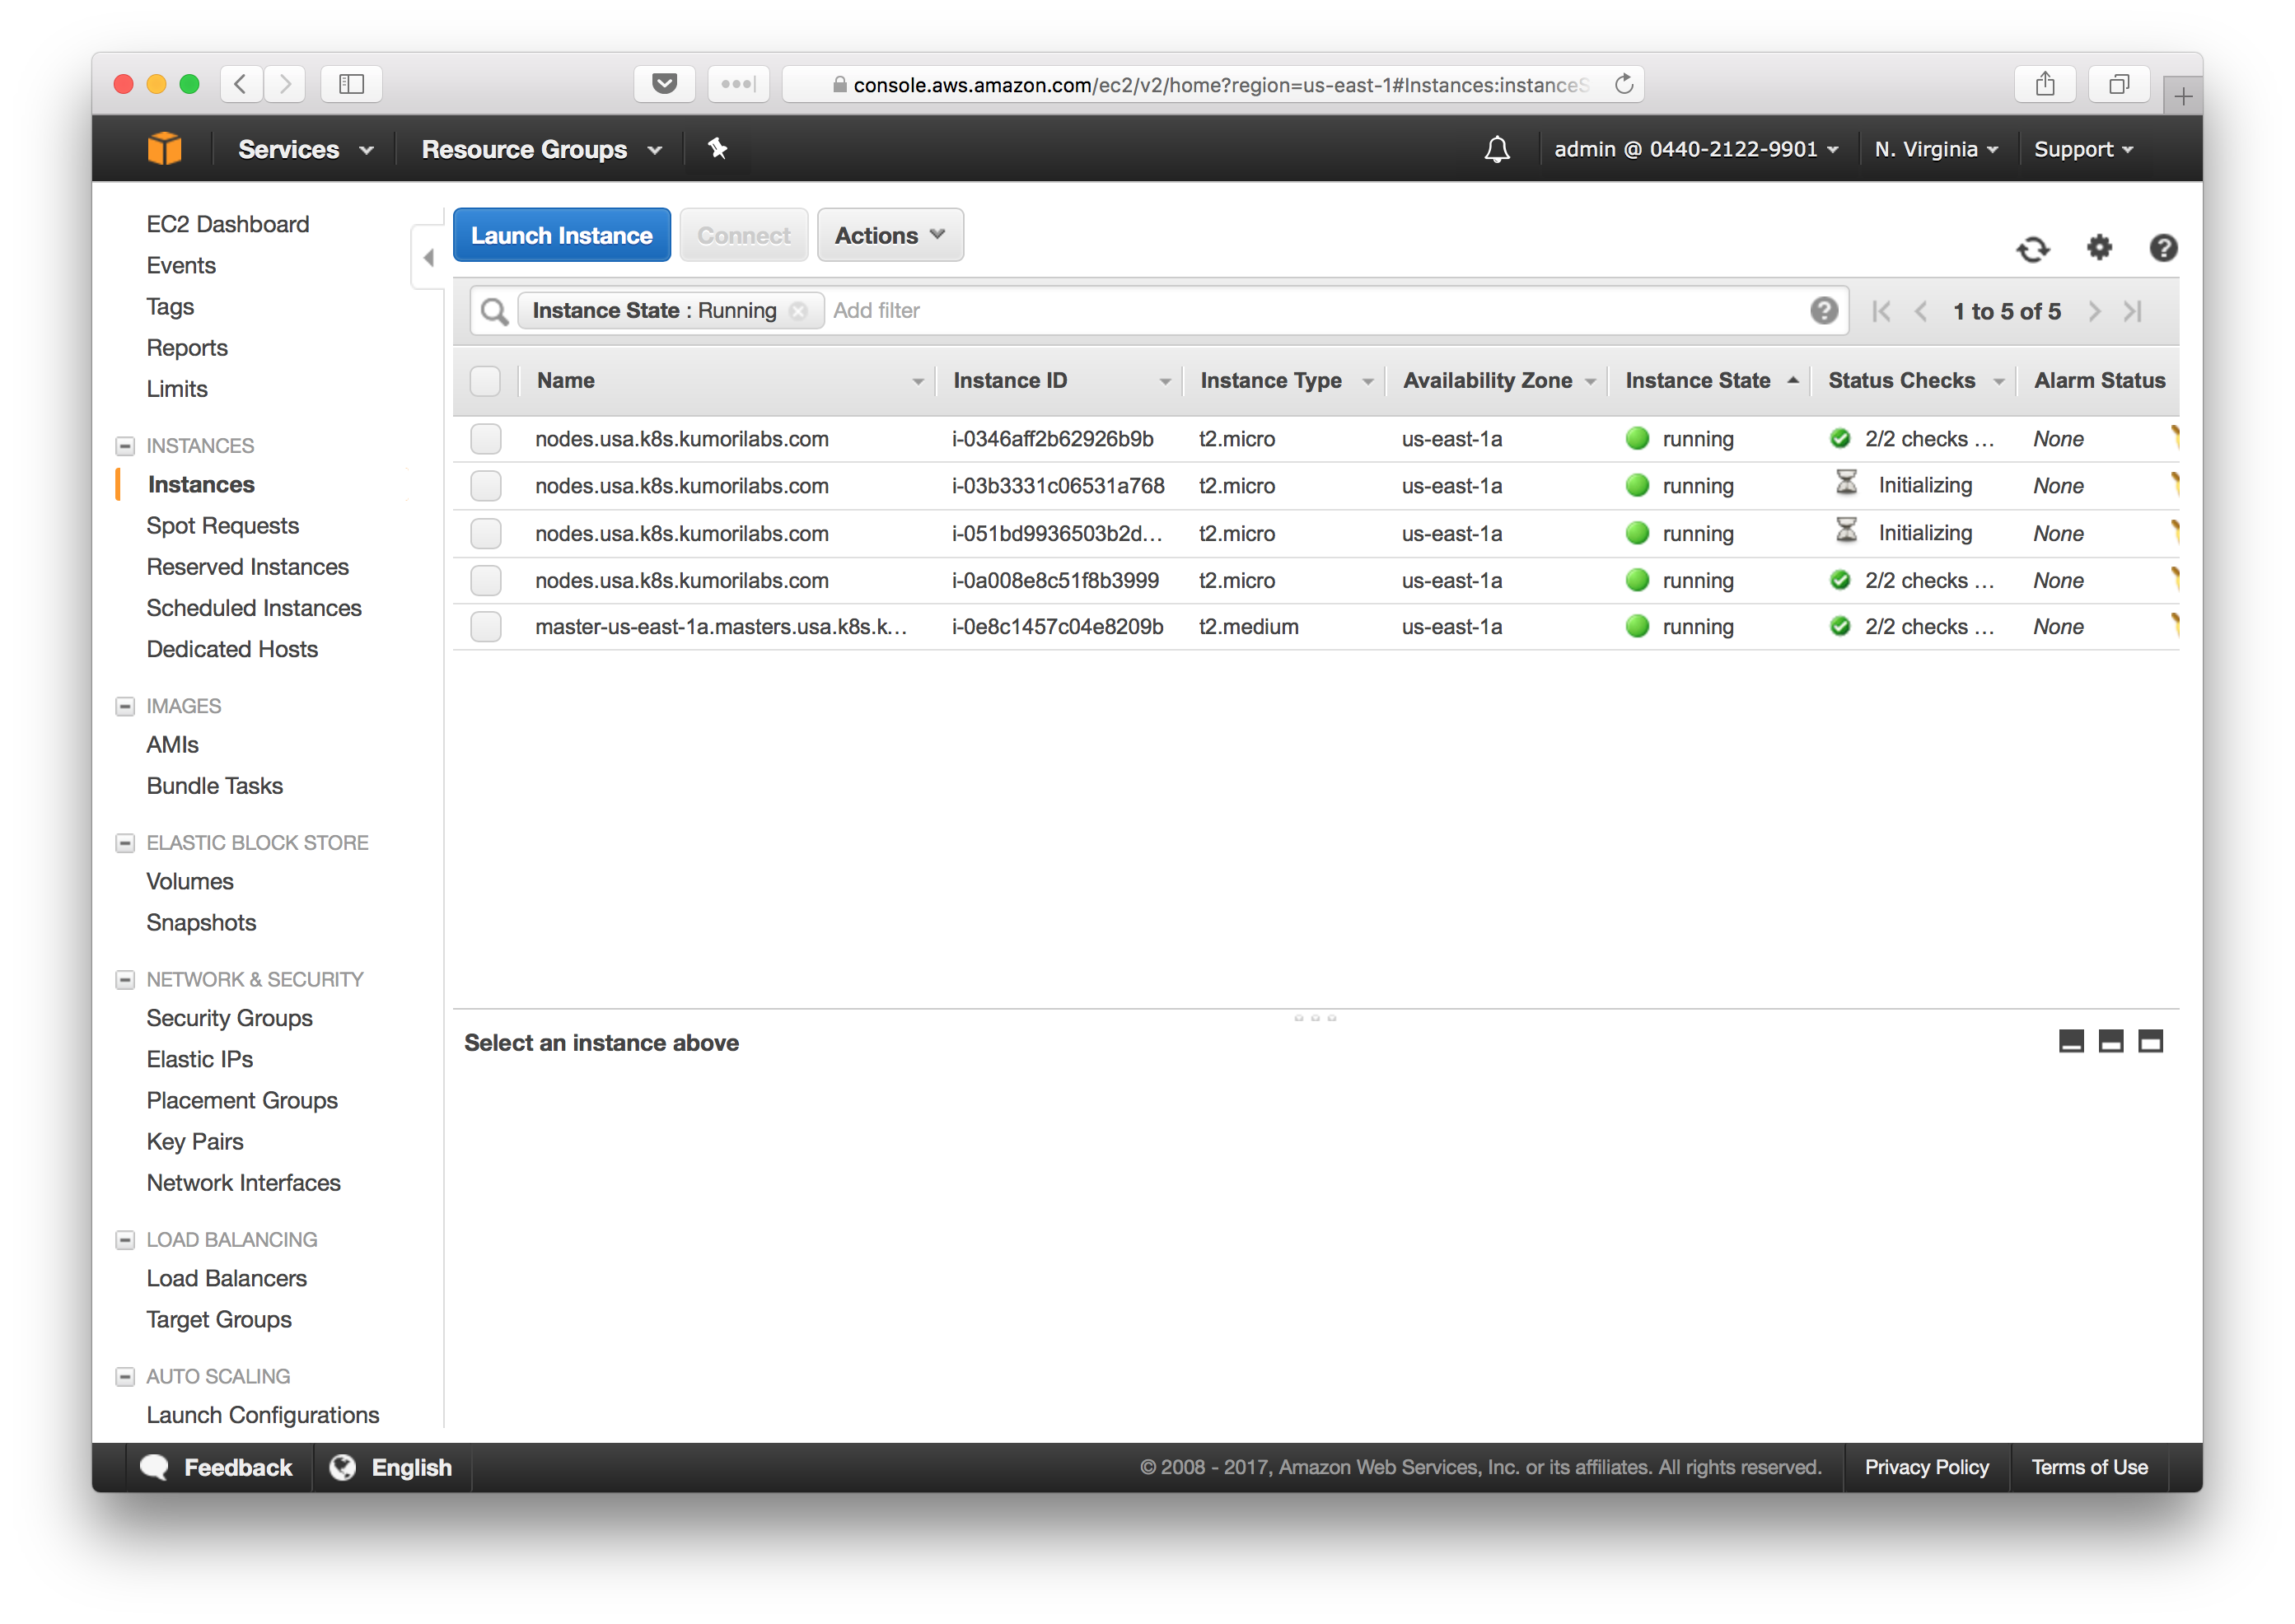
Task: Collapse the AUTO SCALING section
Action: (125, 1377)
